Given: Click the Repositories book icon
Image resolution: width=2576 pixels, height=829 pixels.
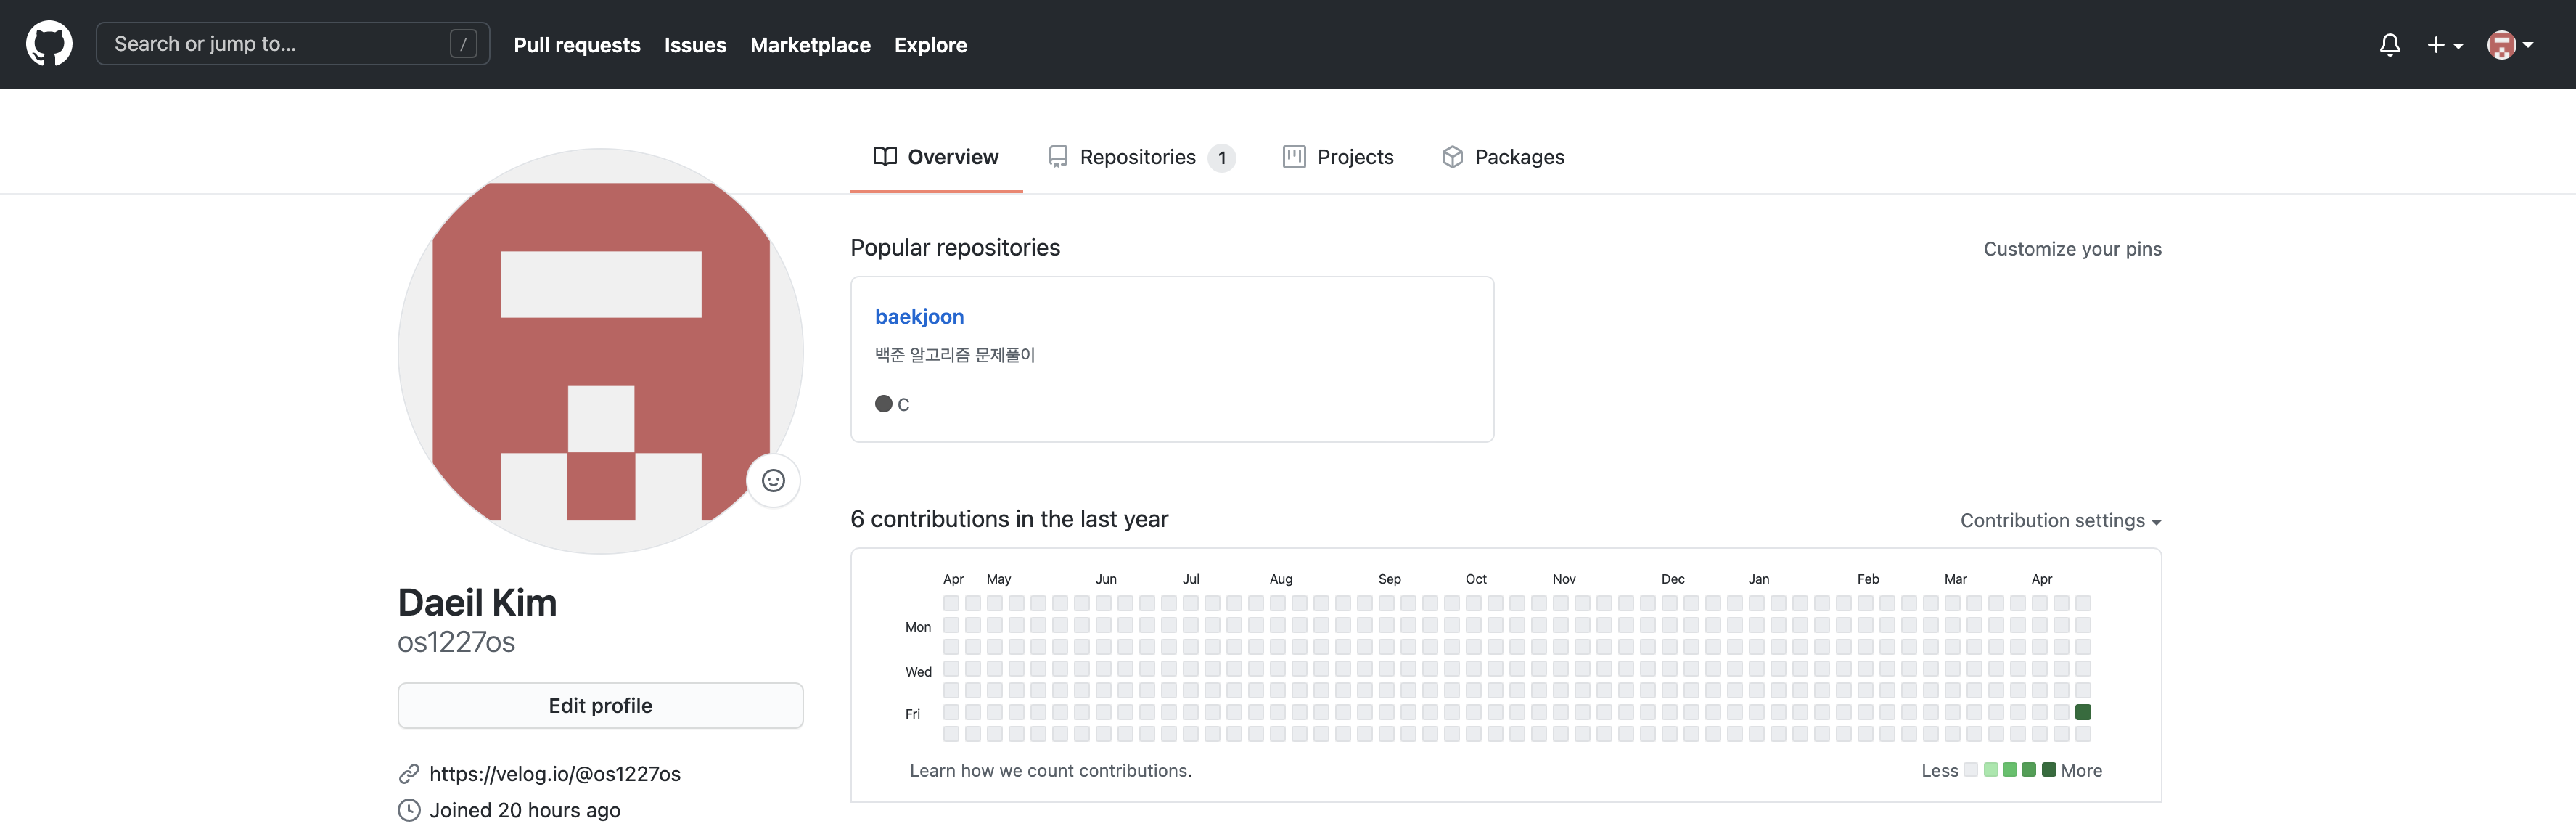Looking at the screenshot, I should coord(1057,157).
